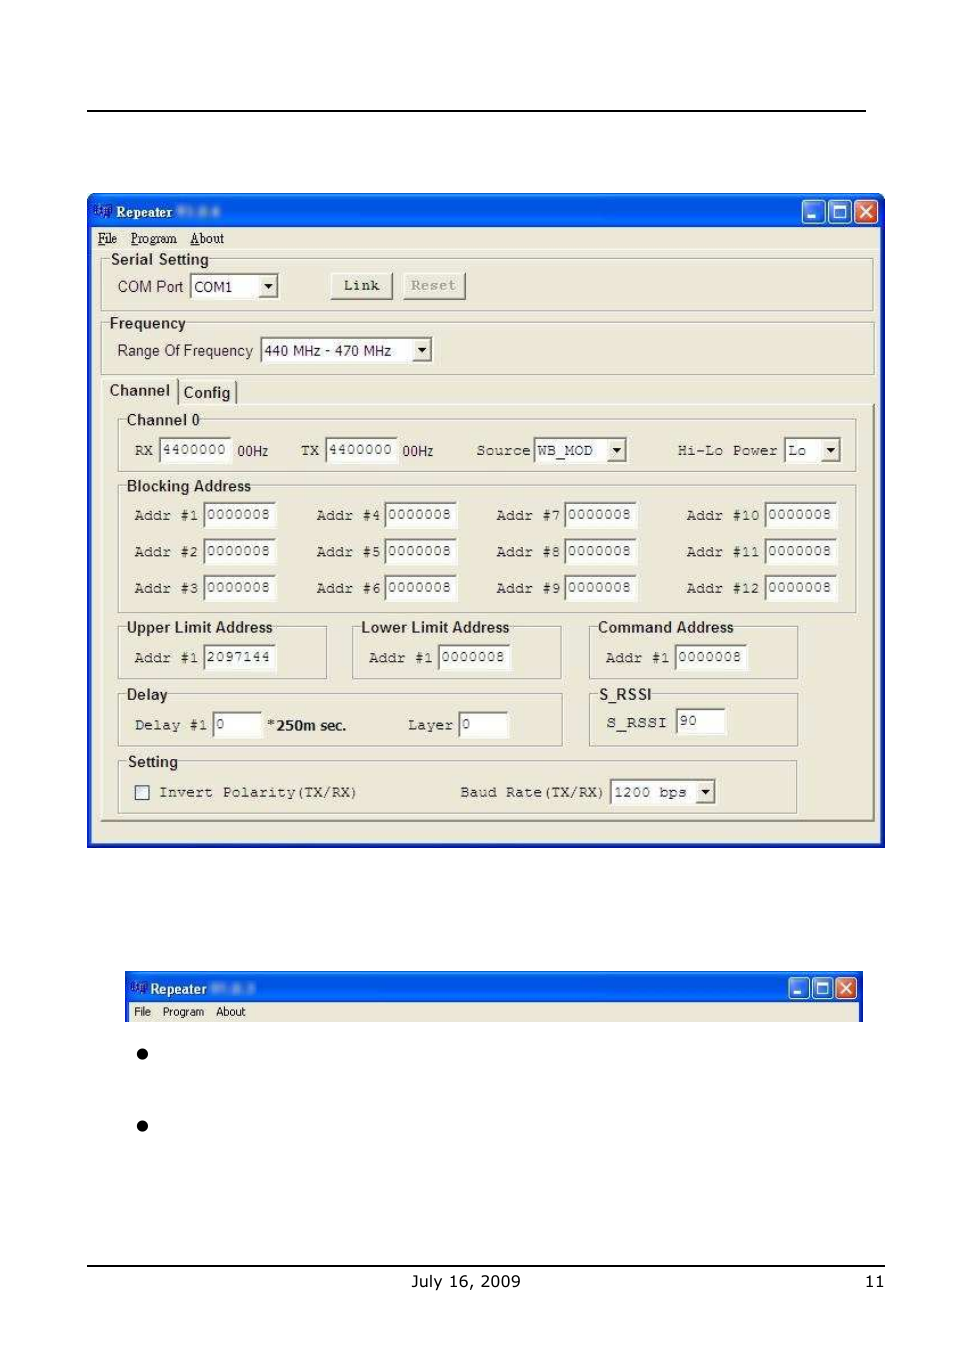The width and height of the screenshot is (954, 1351).
Task: Click app icon in lower Repeater title bar
Action: (x=138, y=988)
